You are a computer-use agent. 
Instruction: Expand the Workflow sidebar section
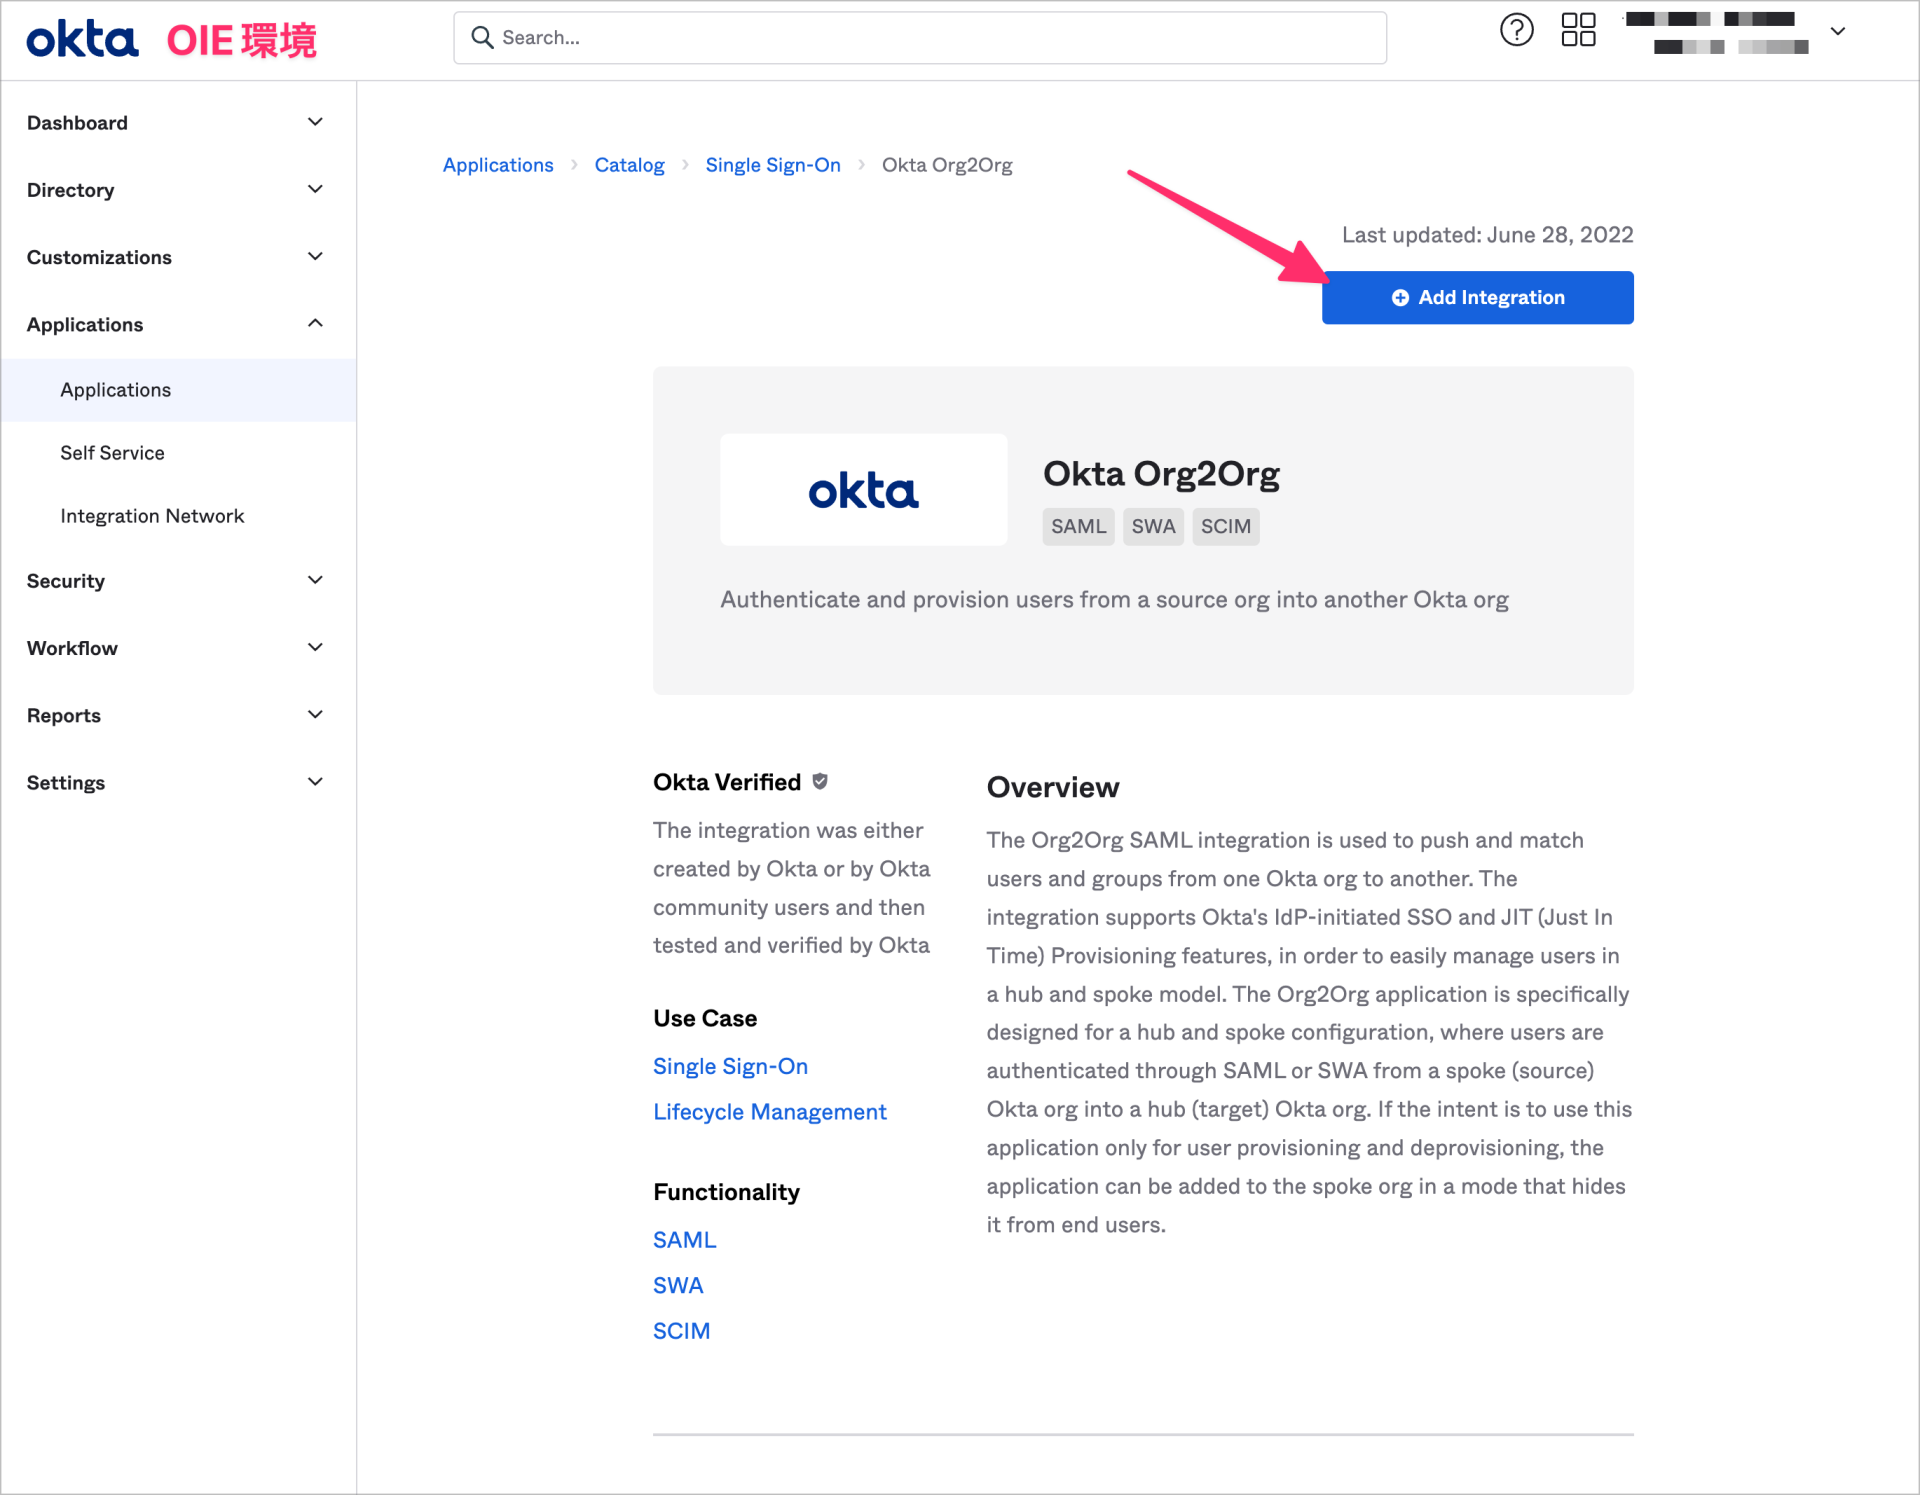(x=314, y=647)
